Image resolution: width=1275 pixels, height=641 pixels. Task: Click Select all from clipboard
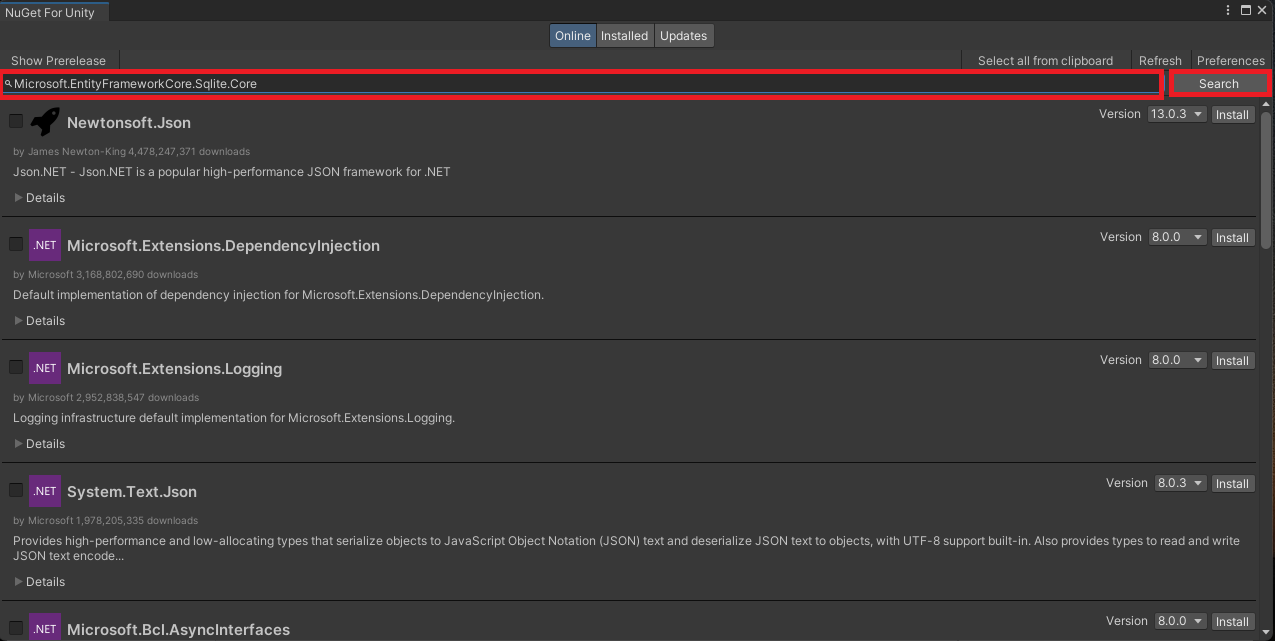pyautogui.click(x=1045, y=61)
